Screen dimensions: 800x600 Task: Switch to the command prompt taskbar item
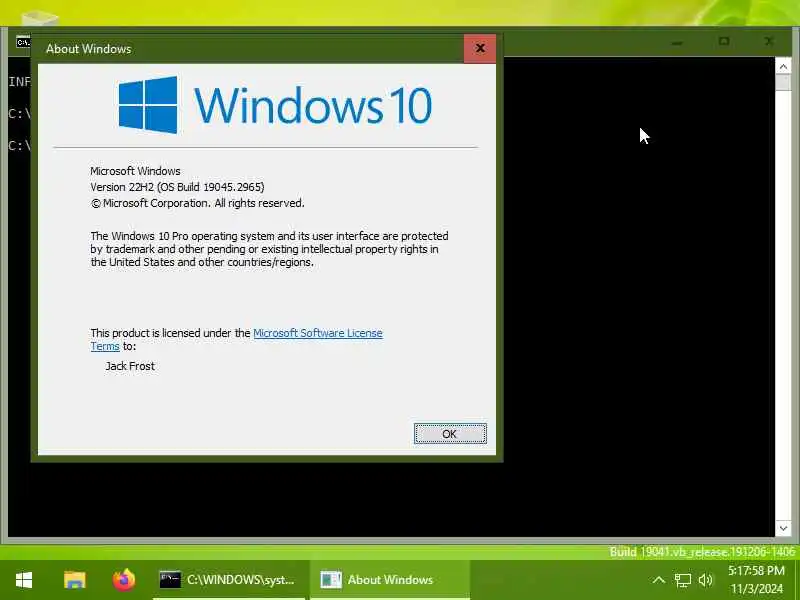(x=229, y=580)
